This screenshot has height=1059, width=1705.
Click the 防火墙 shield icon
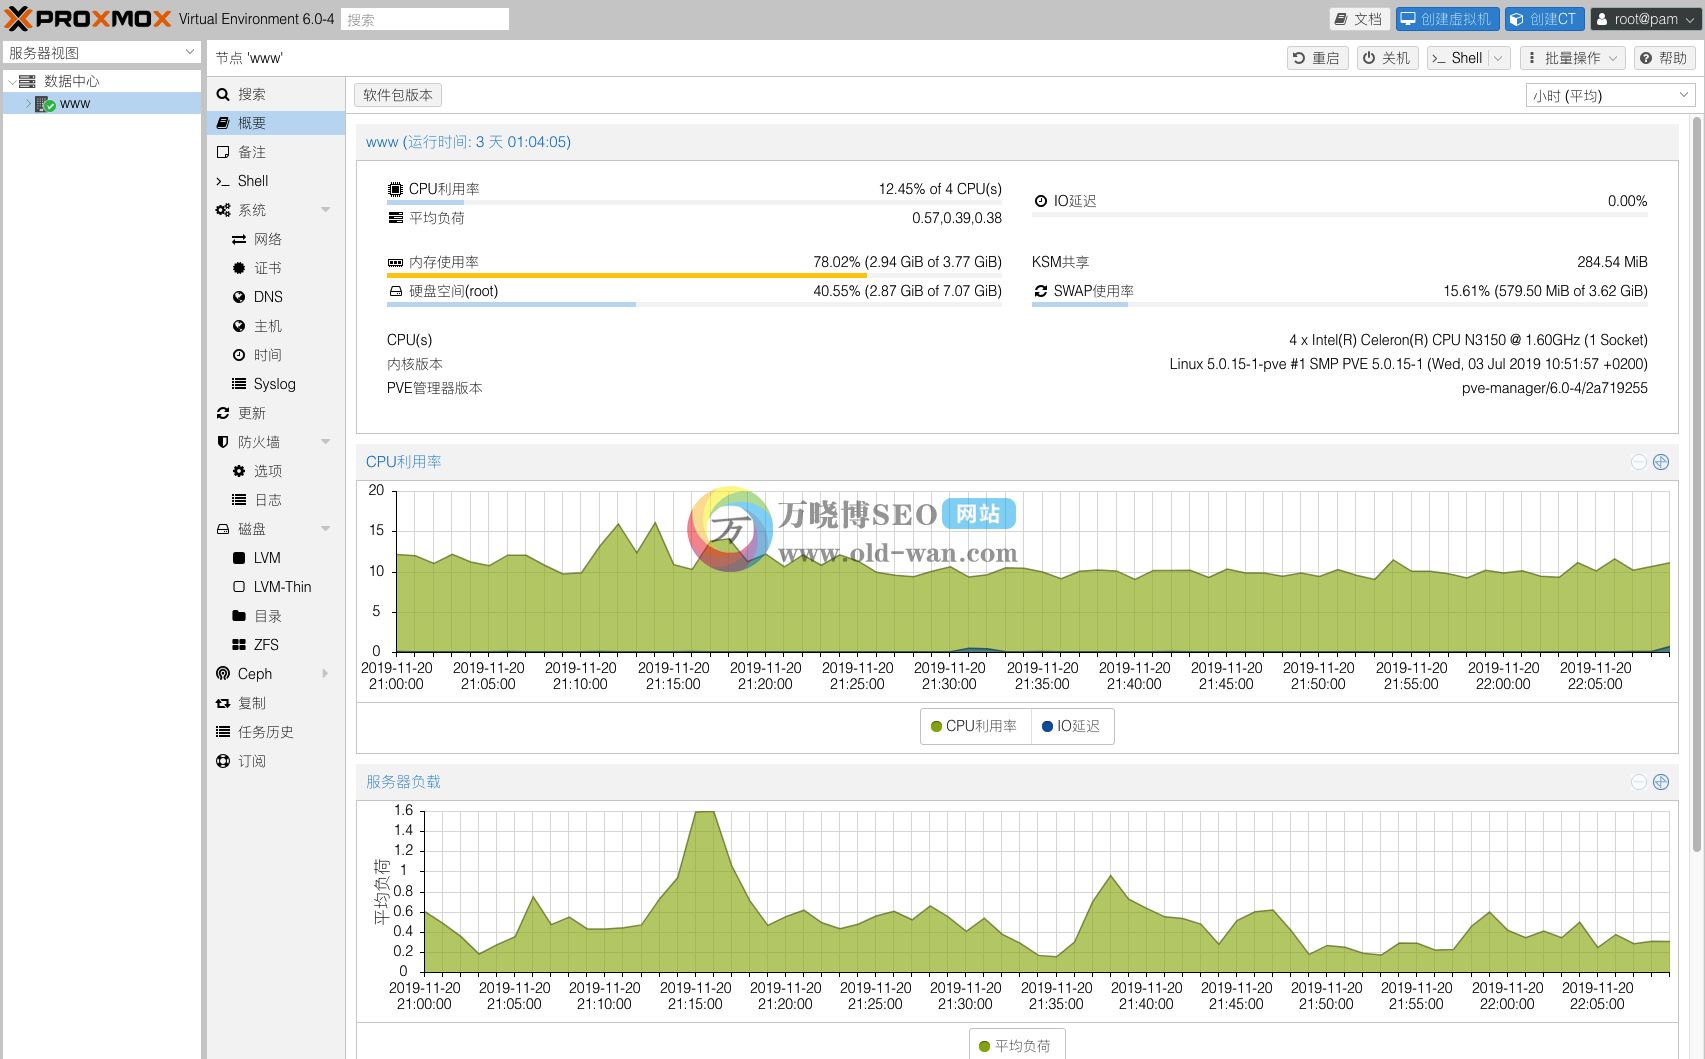223,442
